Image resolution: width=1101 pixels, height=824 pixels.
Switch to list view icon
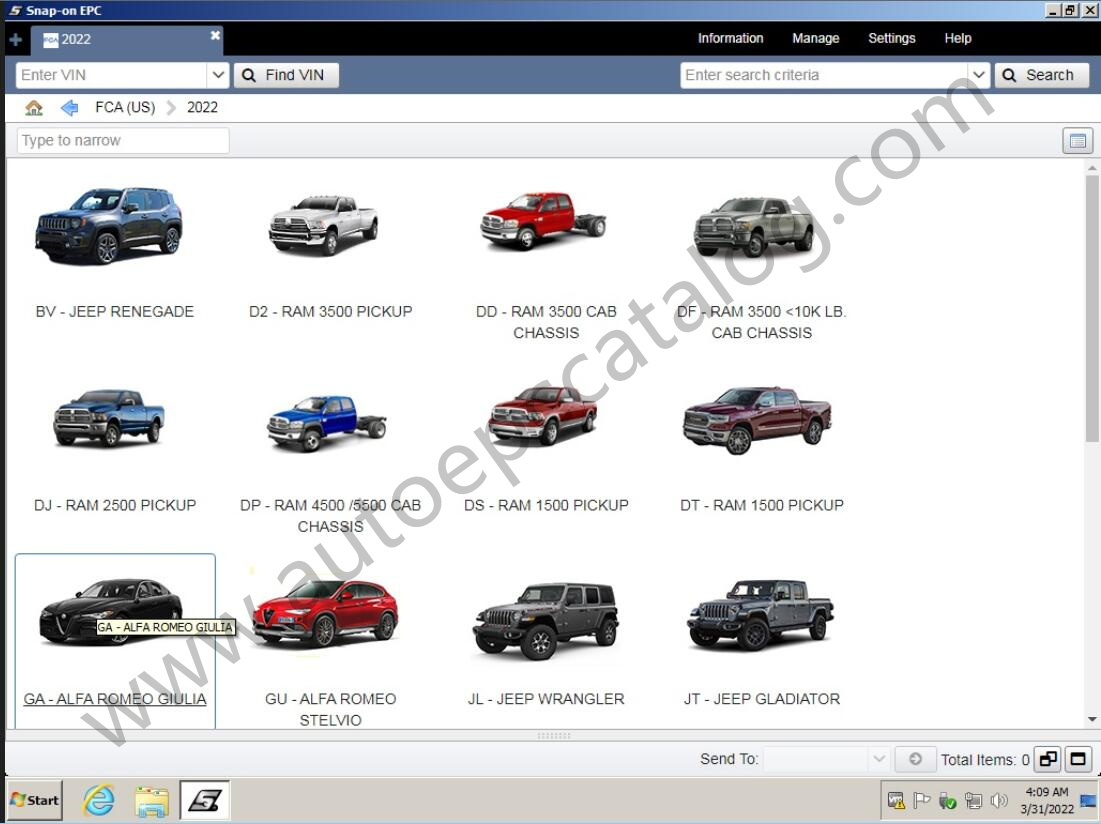(1077, 141)
